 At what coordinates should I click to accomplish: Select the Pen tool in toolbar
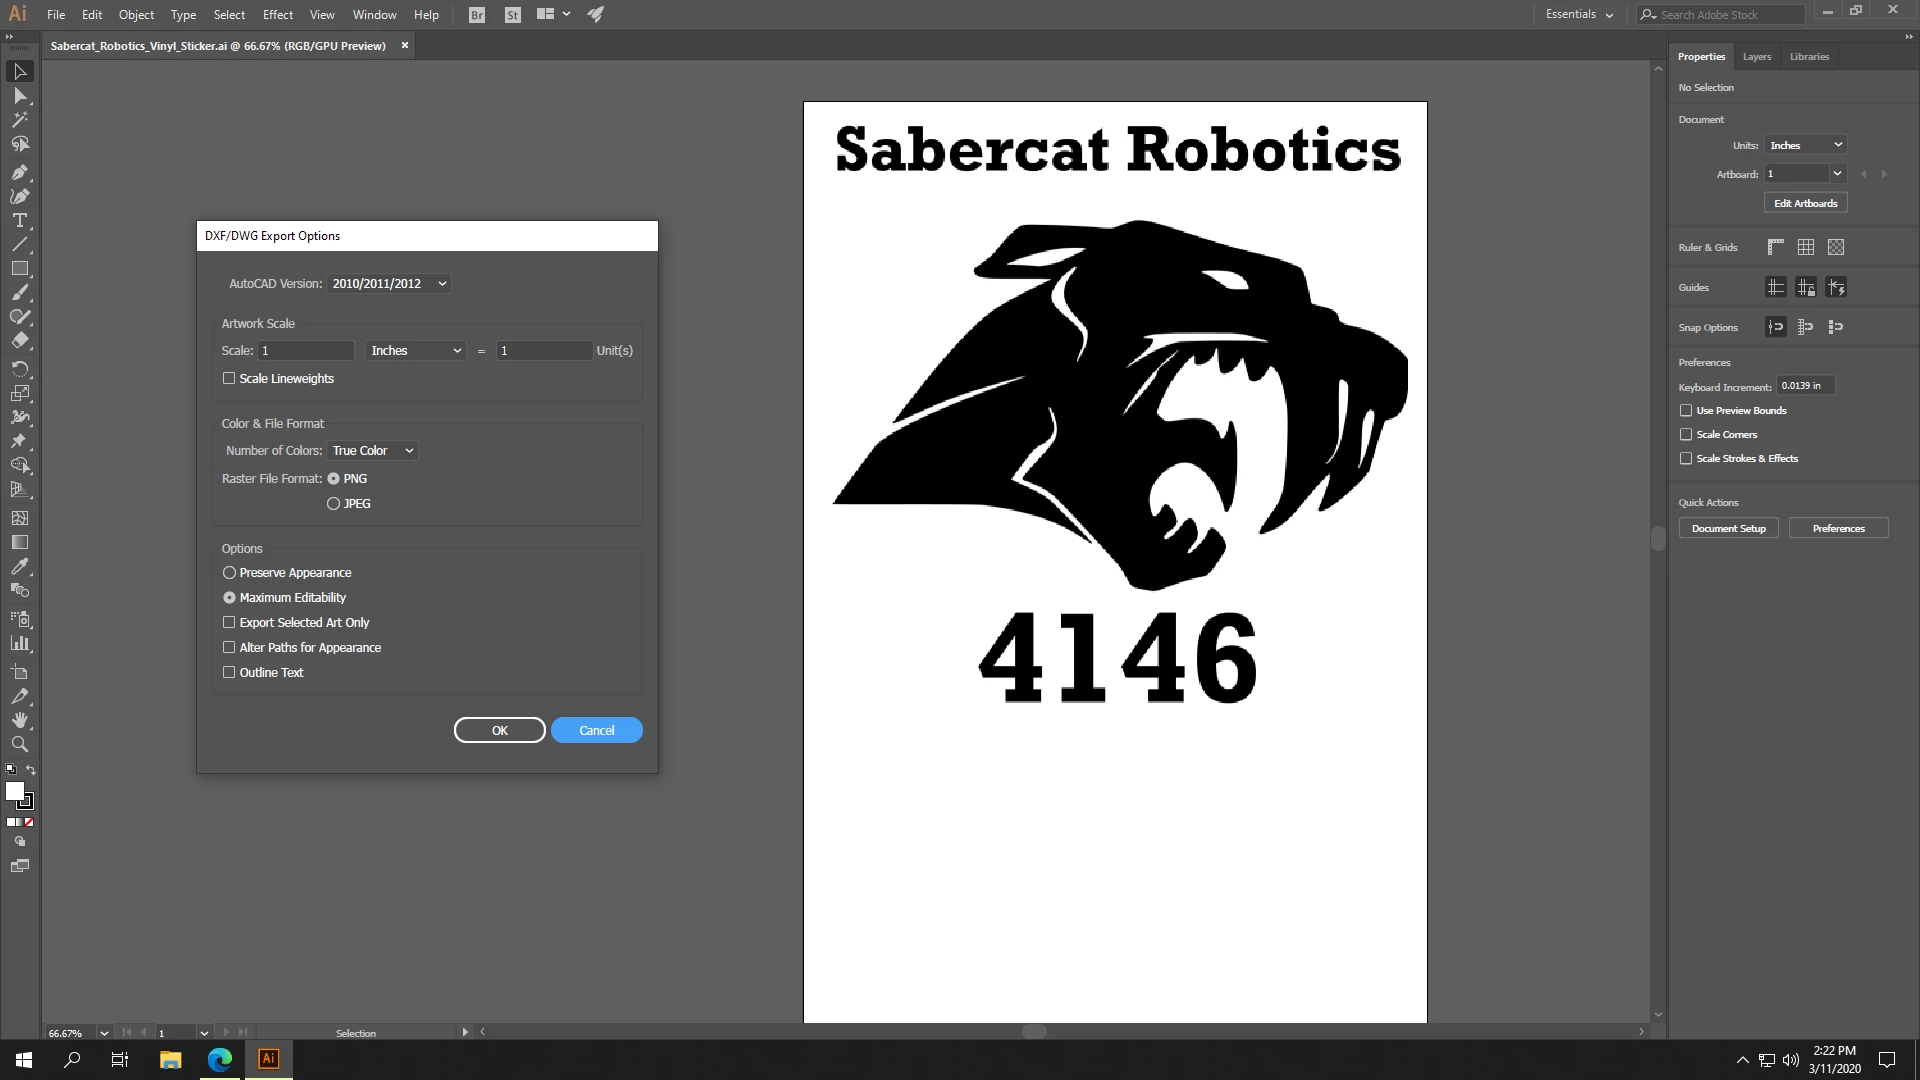[x=19, y=172]
